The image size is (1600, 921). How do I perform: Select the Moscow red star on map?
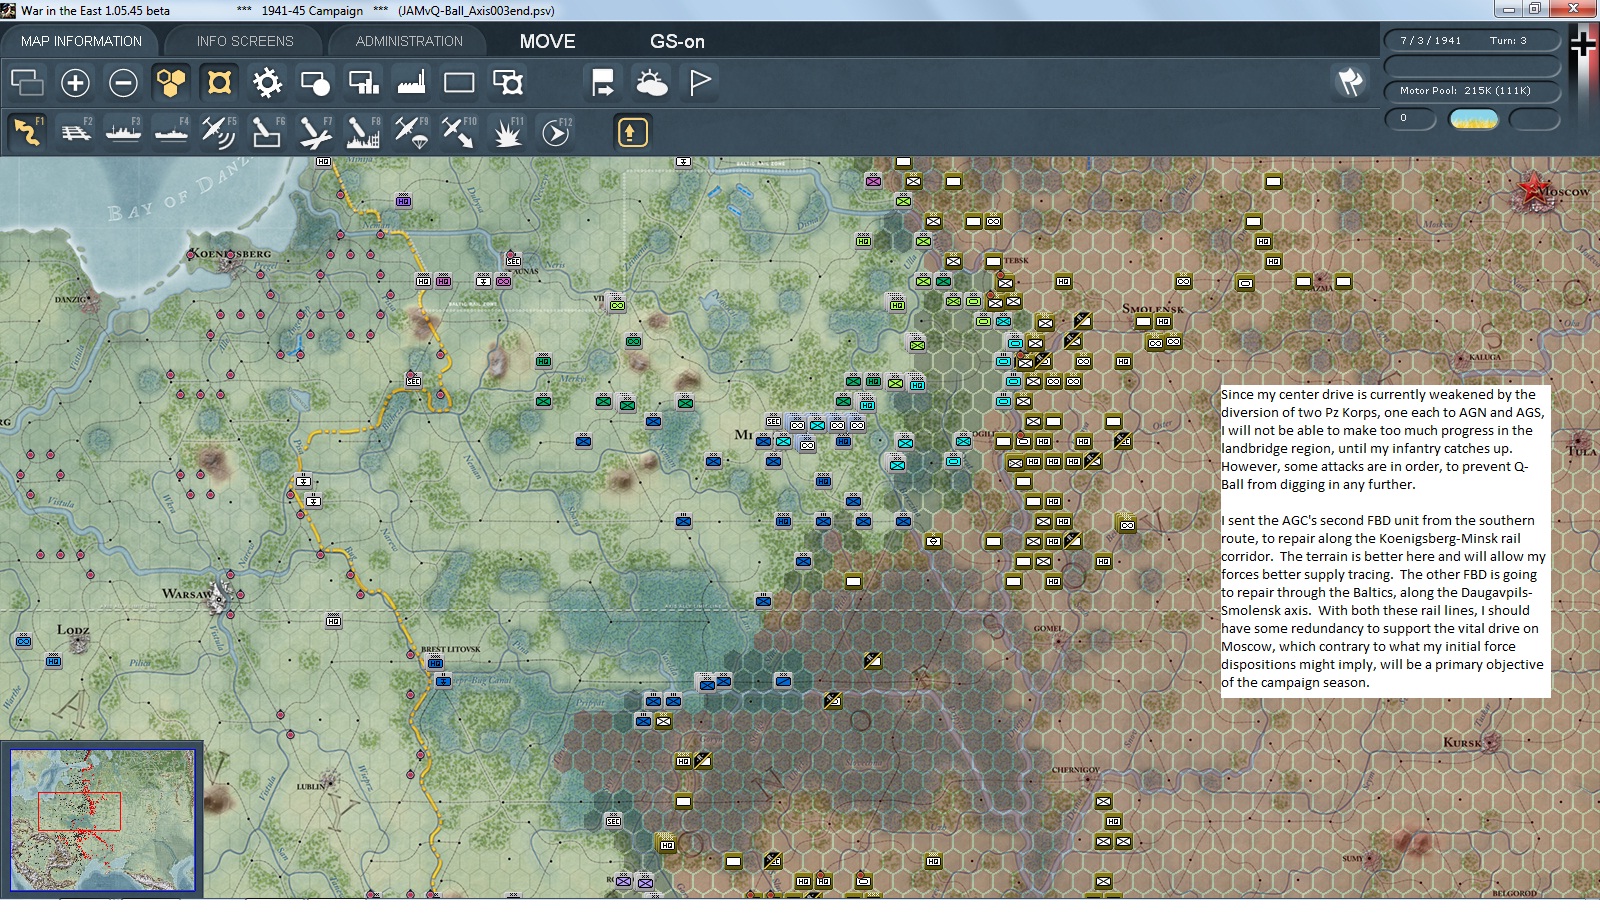click(1534, 189)
